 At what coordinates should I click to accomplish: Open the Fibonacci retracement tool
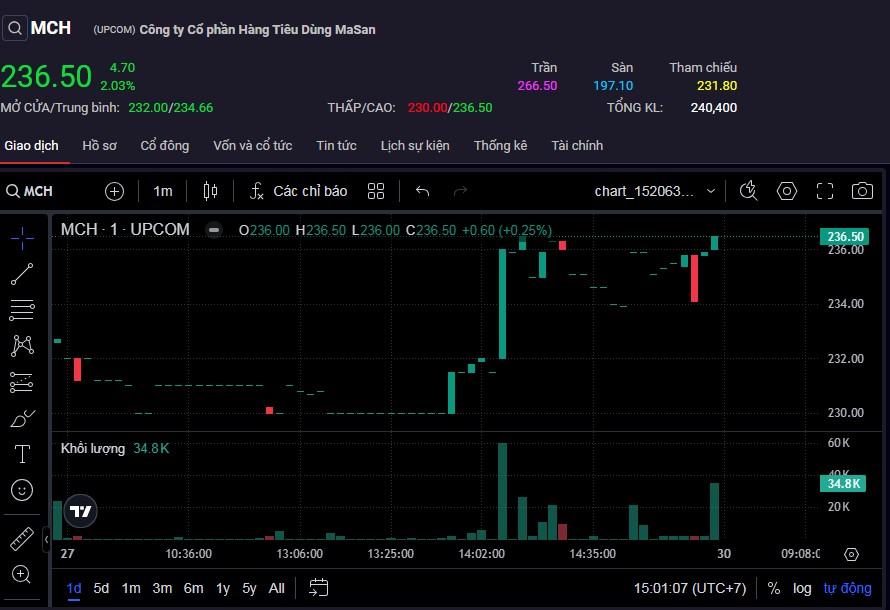tap(22, 310)
